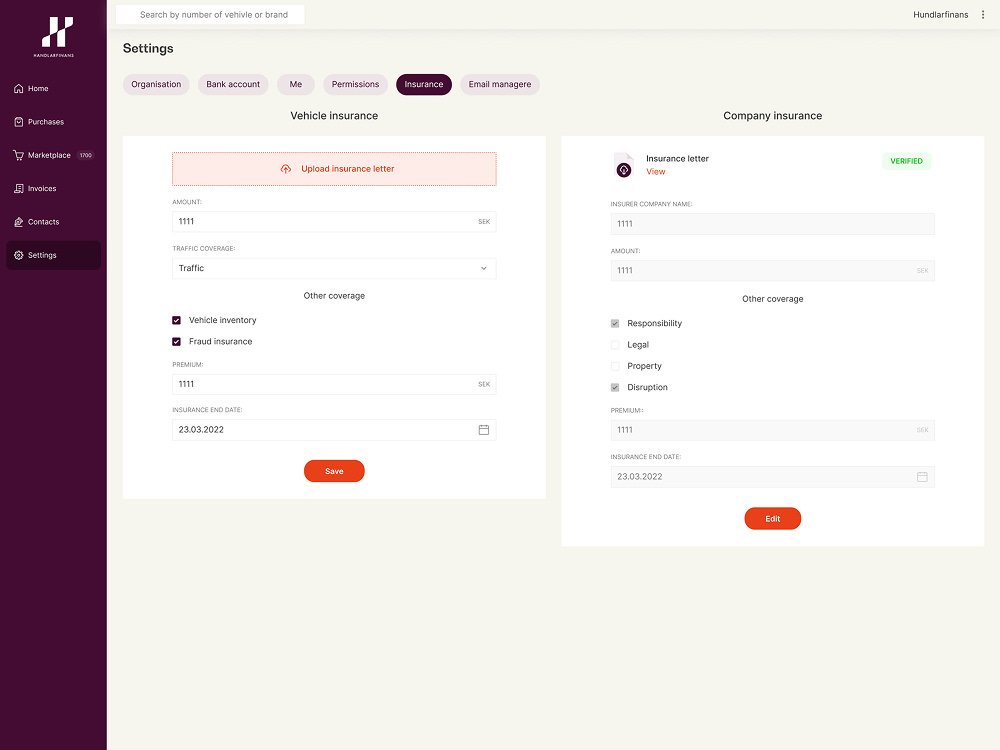Click the Invoices document icon
The image size is (1000, 750).
click(x=18, y=188)
